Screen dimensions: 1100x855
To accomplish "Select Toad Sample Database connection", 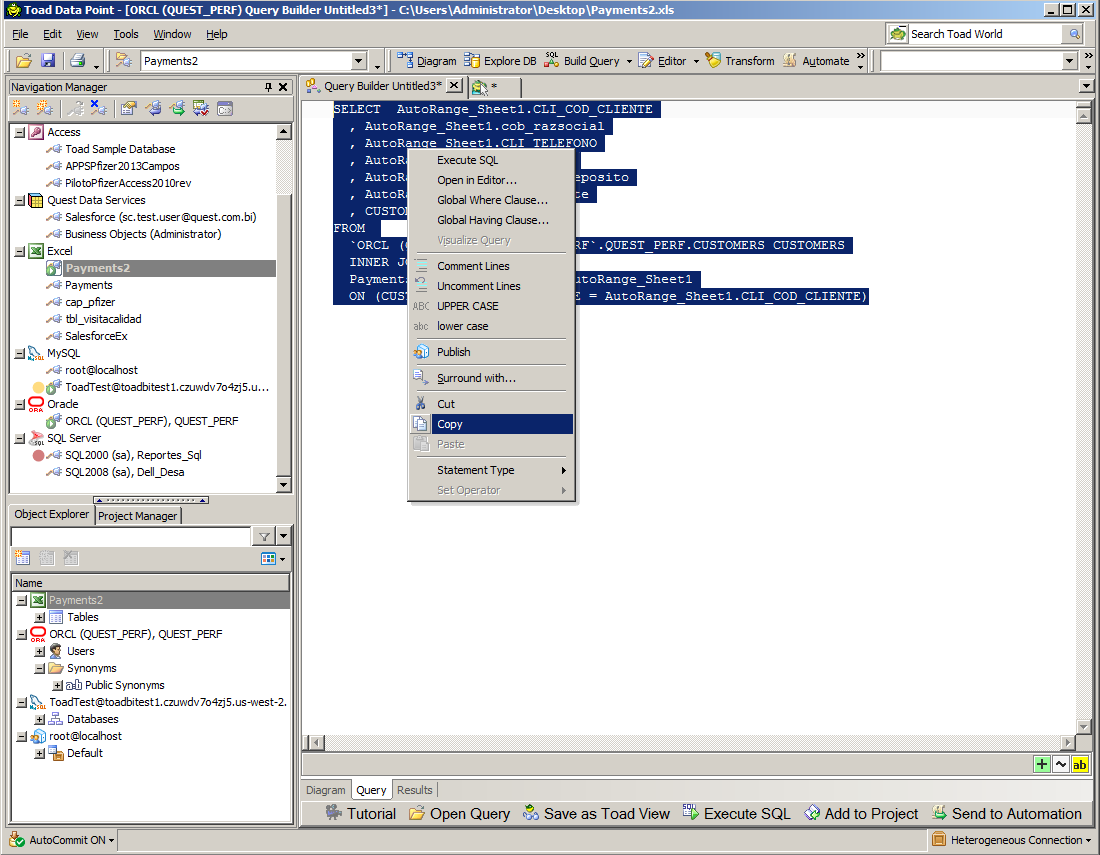I will click(120, 149).
